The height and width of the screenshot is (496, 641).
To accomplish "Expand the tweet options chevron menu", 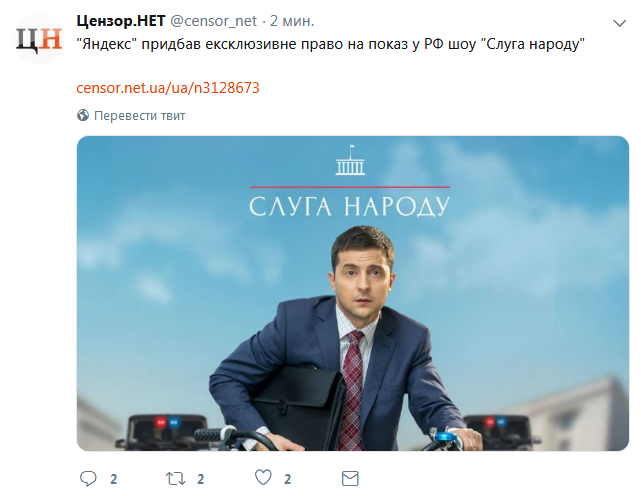I will 620,23.
